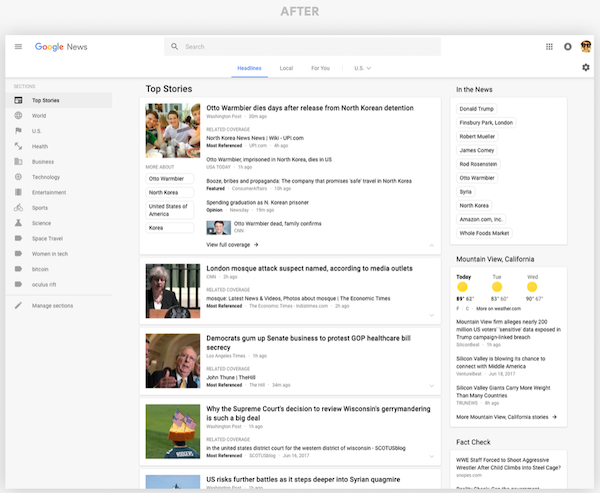Click the Science flask icon

coord(18,223)
